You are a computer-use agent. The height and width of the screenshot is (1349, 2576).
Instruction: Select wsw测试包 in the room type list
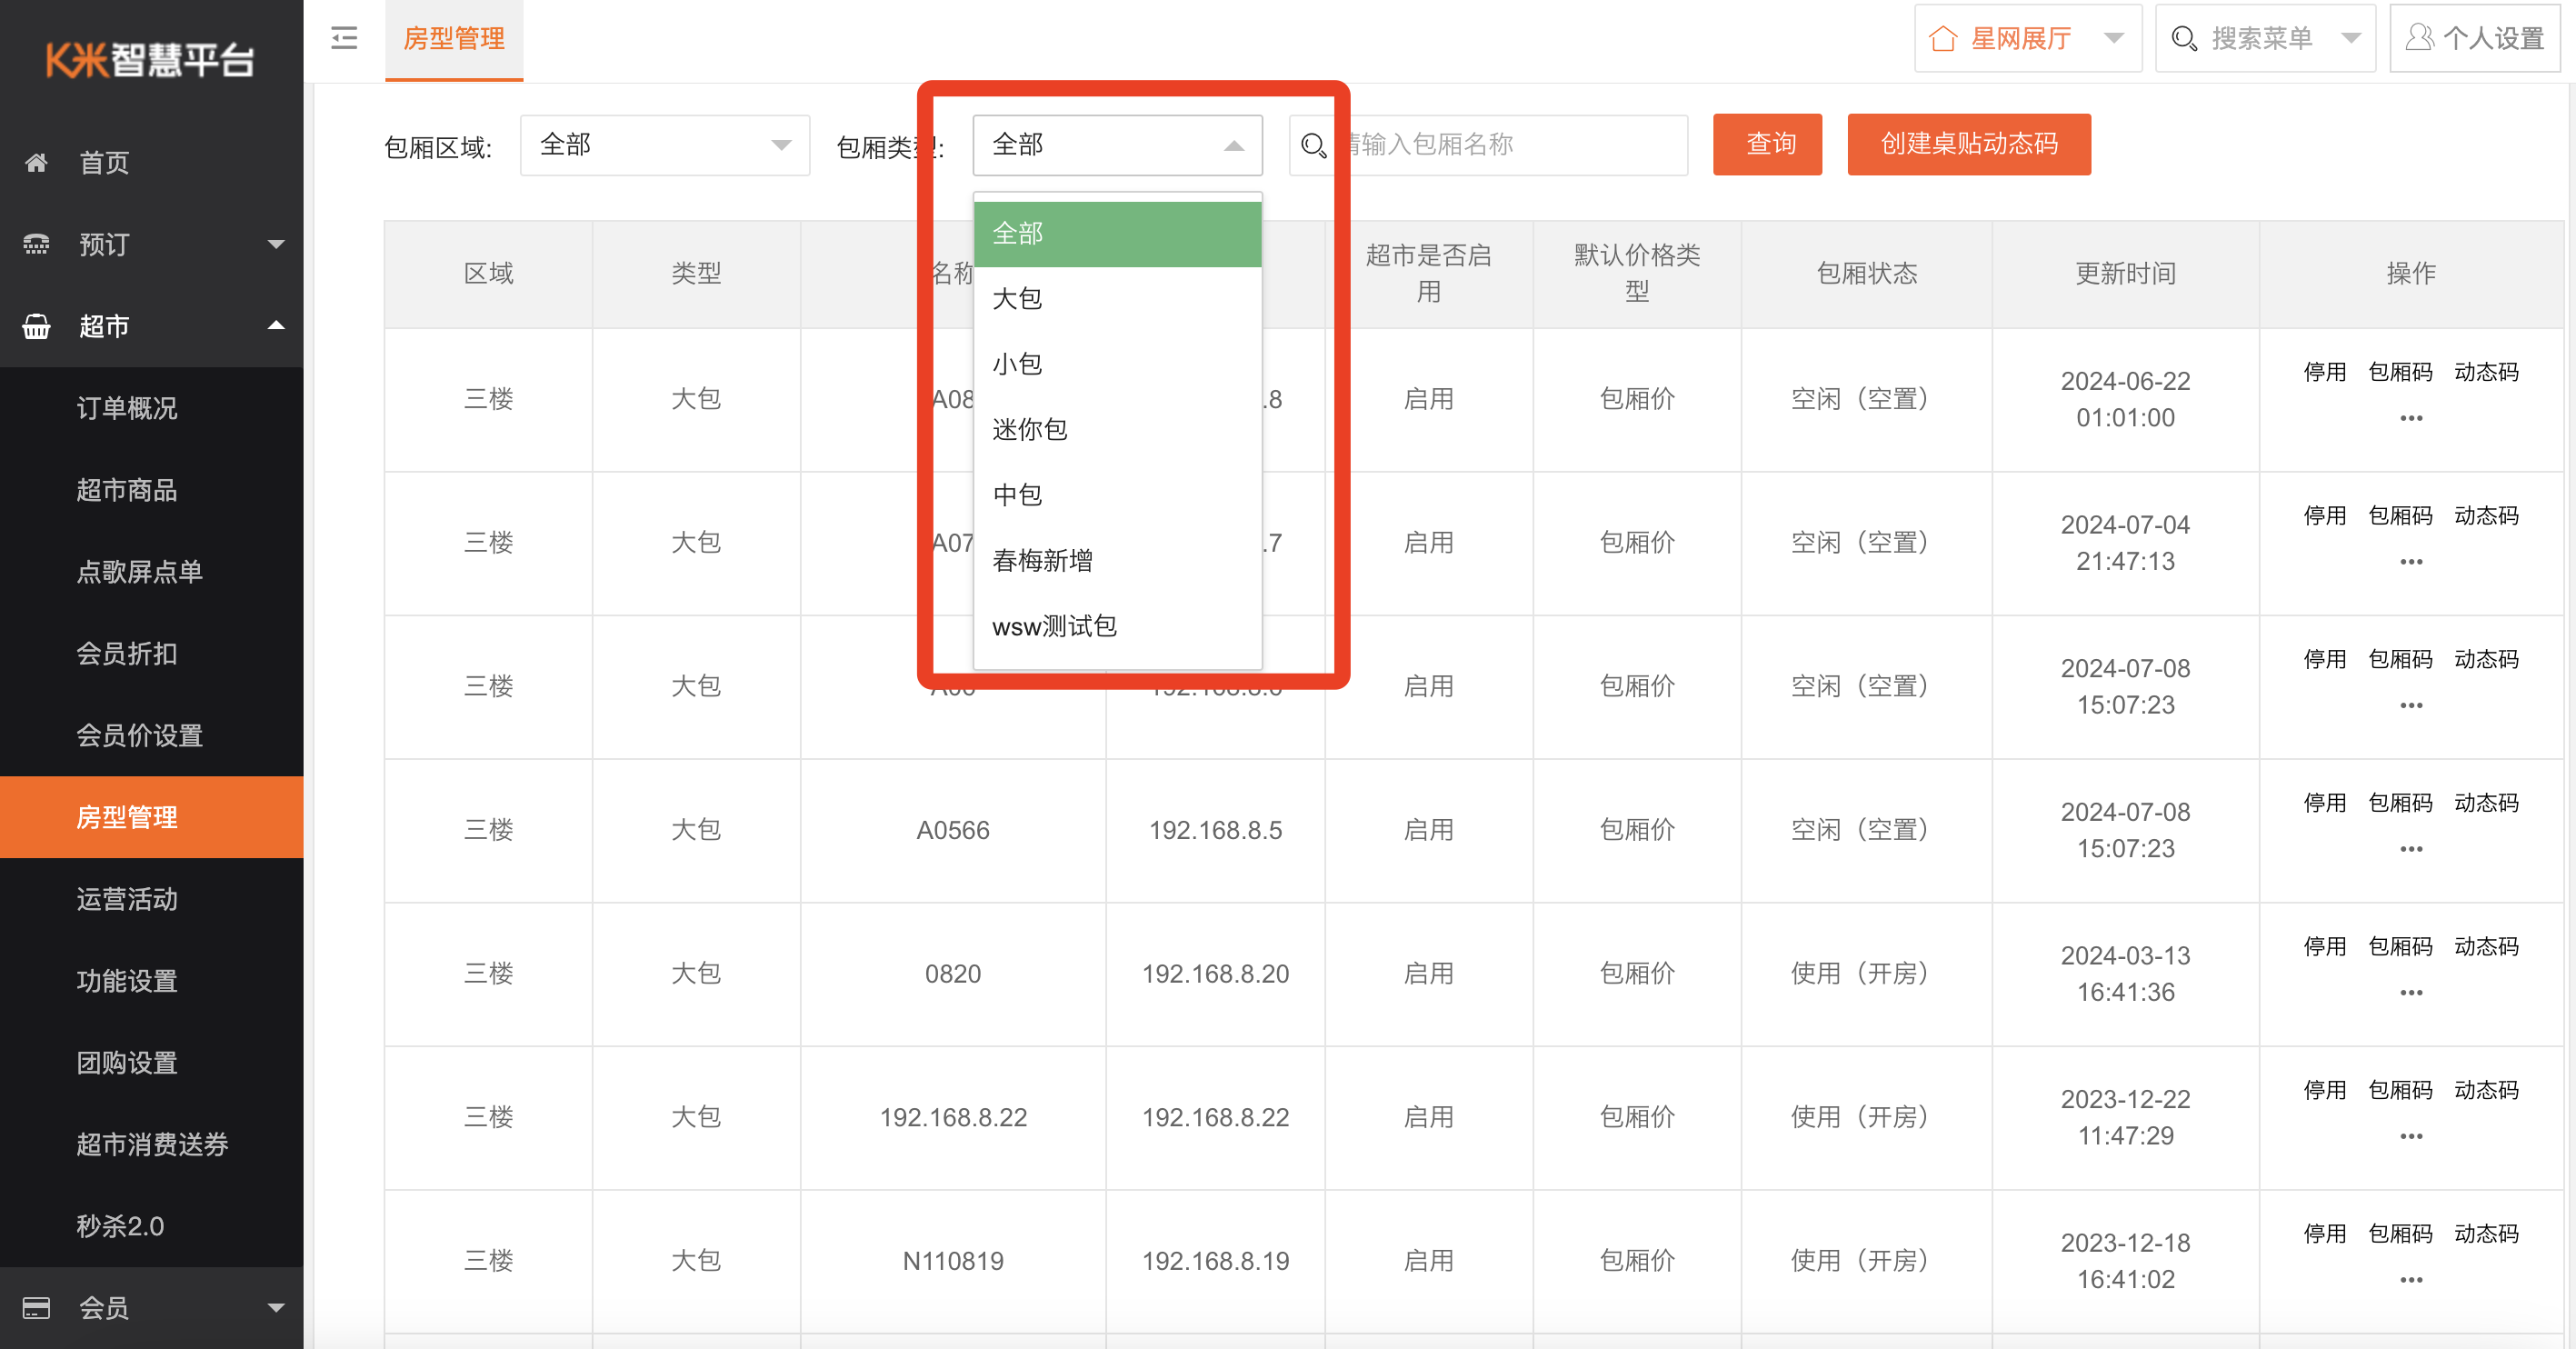pyautogui.click(x=1117, y=627)
